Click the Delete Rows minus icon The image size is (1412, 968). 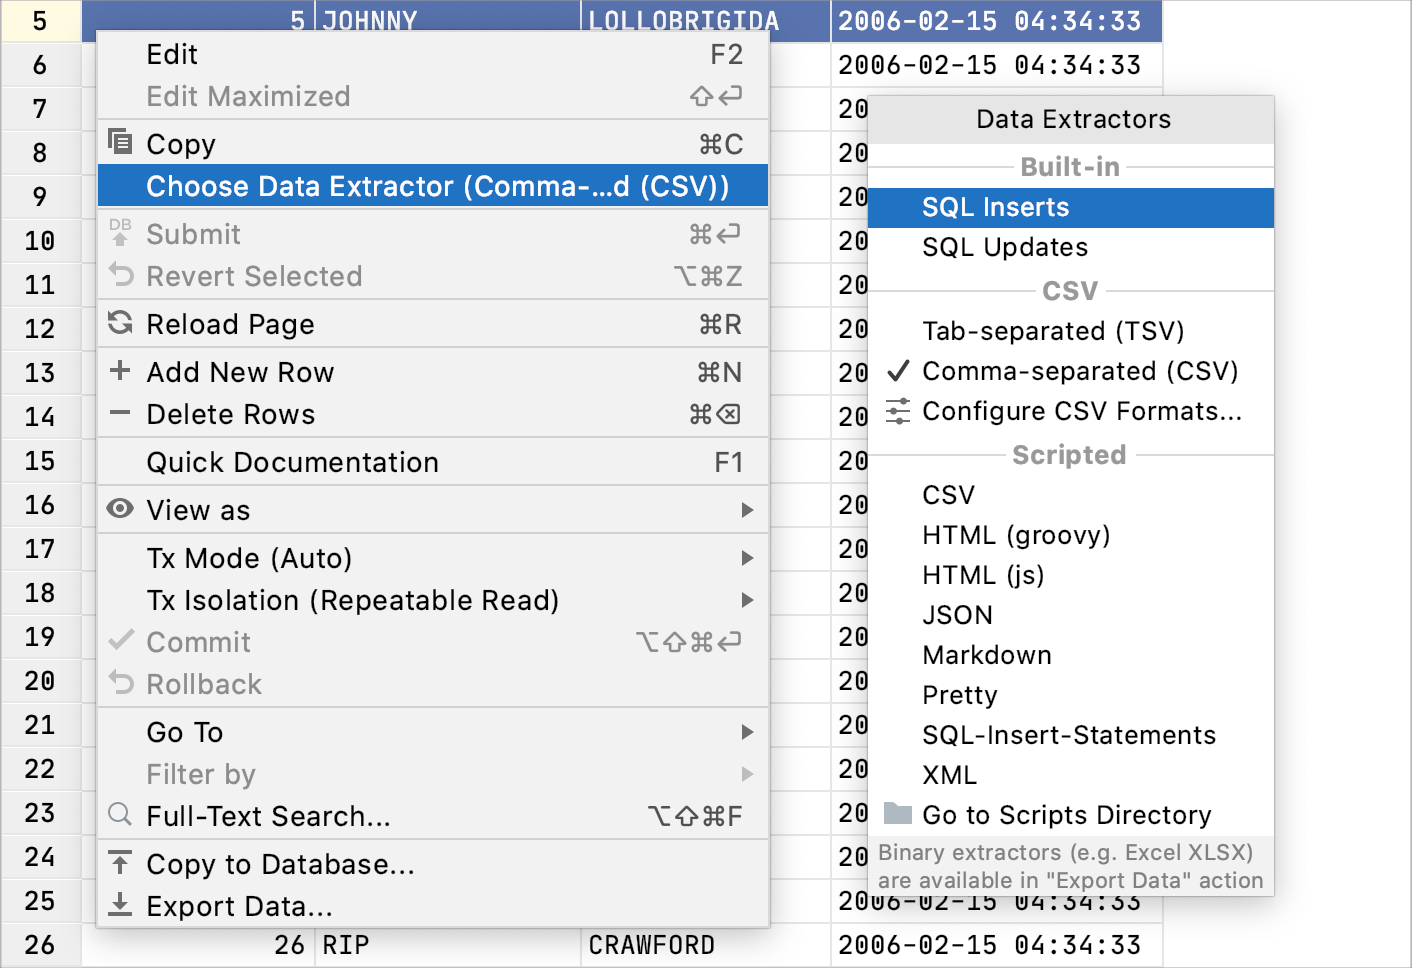(119, 413)
